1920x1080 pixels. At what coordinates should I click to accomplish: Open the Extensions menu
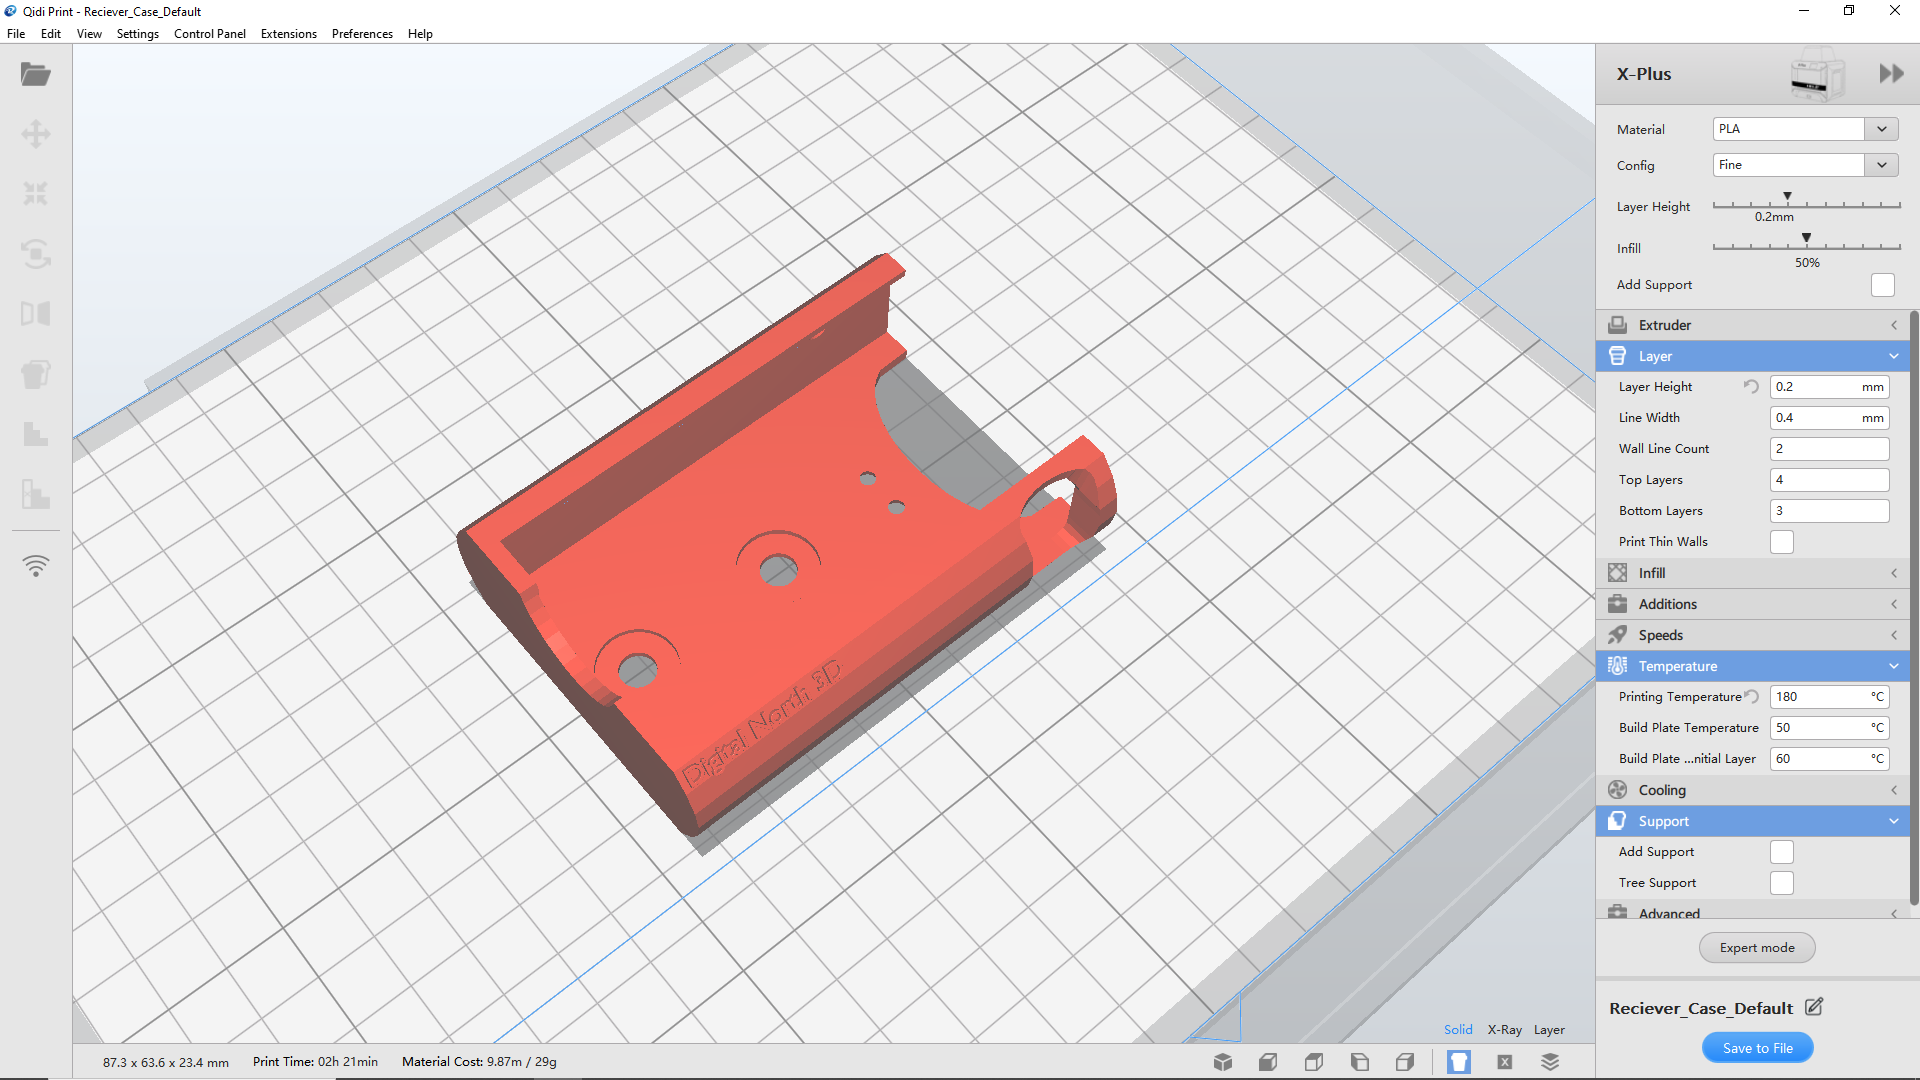288,34
